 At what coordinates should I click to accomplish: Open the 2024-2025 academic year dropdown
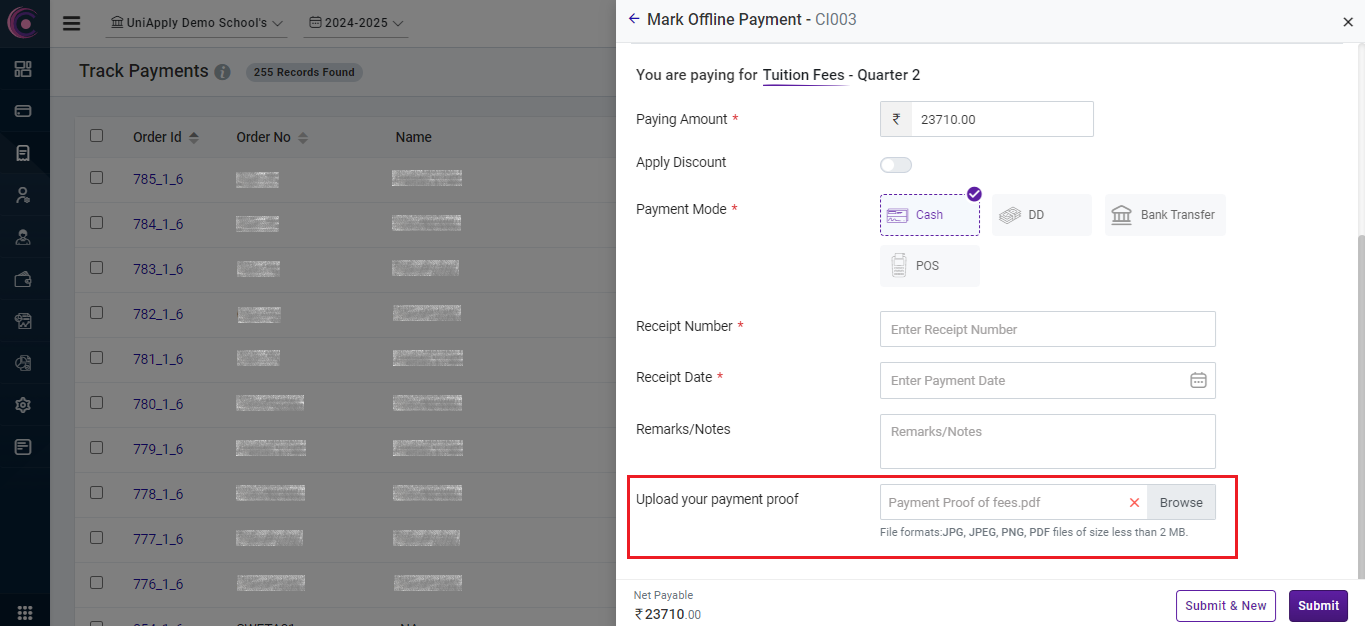pyautogui.click(x=355, y=23)
